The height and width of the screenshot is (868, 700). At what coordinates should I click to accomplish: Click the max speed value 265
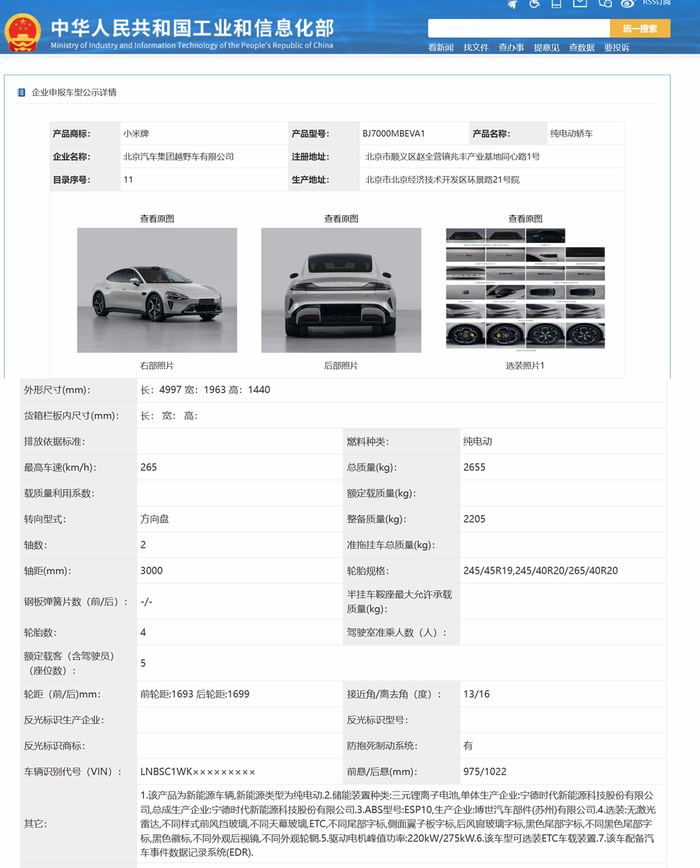148,467
